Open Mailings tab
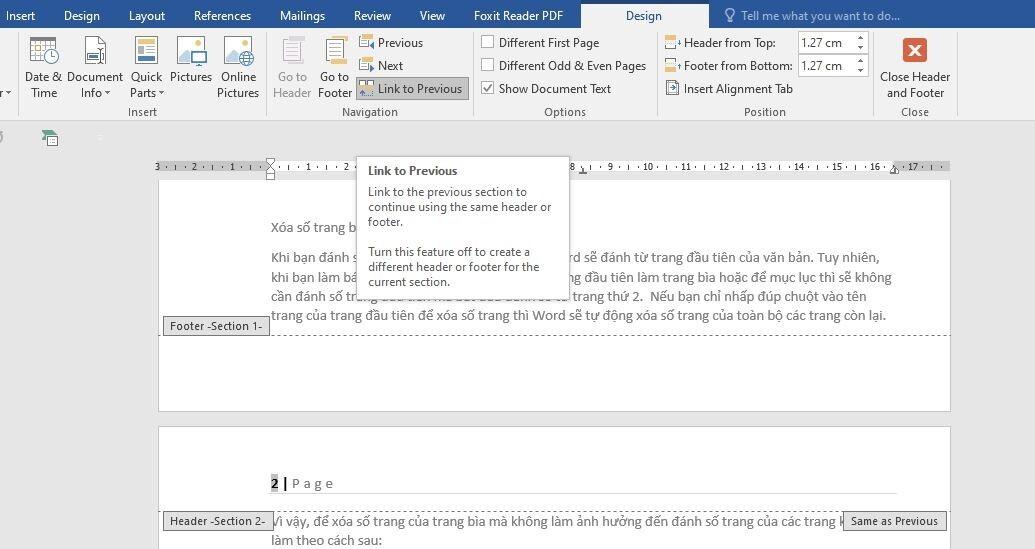 pyautogui.click(x=302, y=15)
